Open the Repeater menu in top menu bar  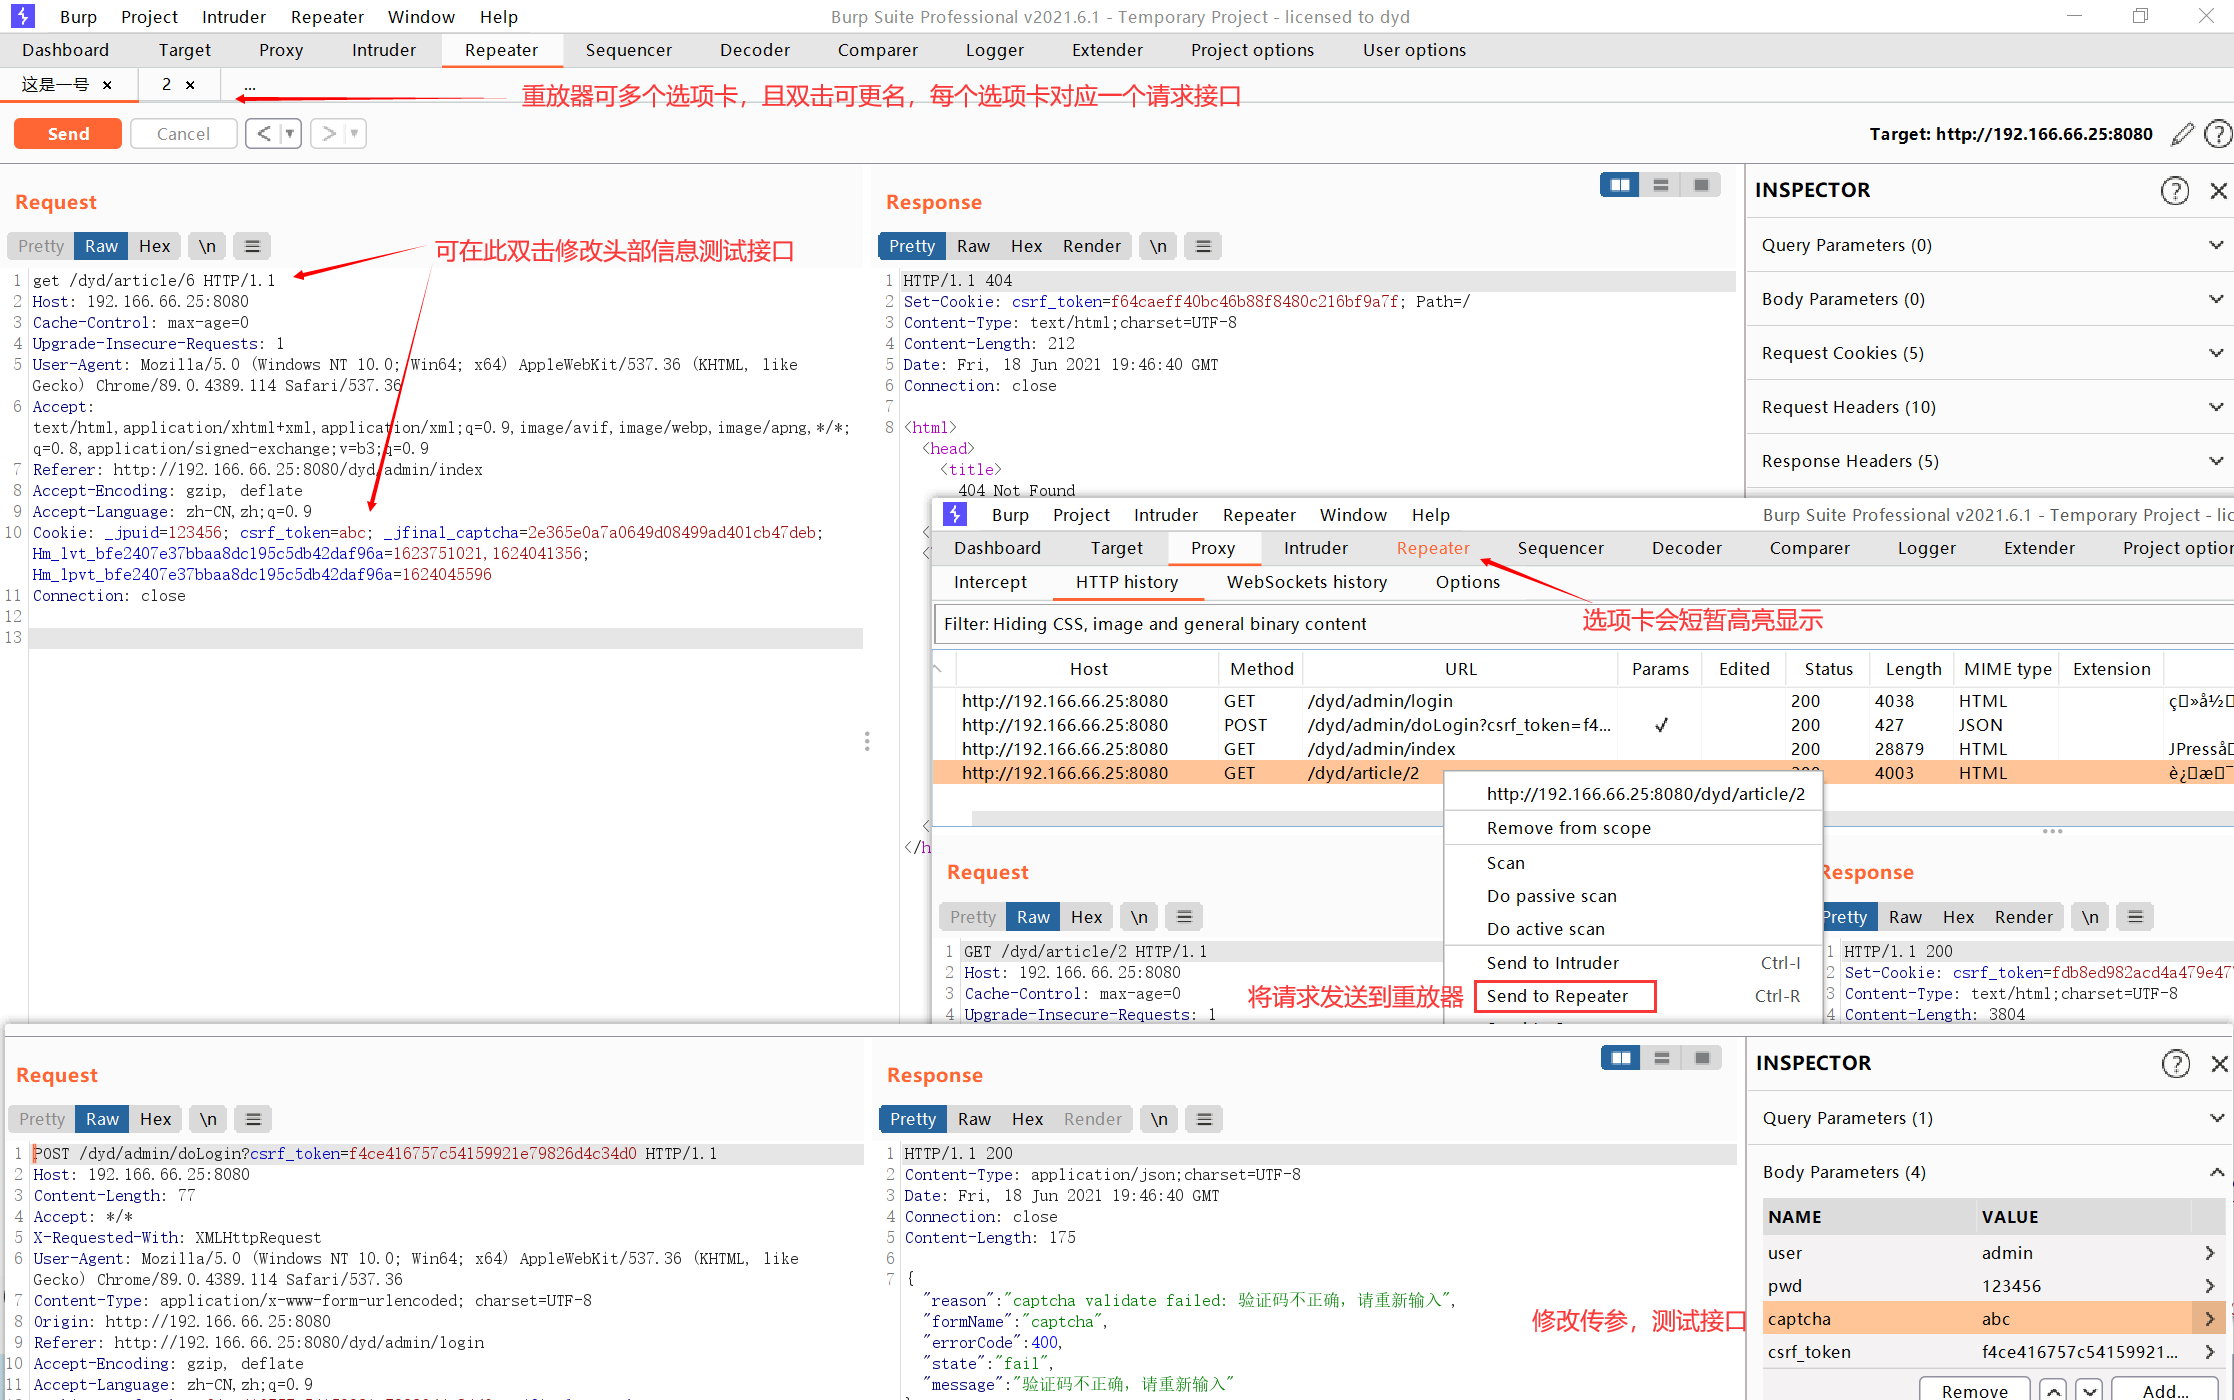point(327,17)
